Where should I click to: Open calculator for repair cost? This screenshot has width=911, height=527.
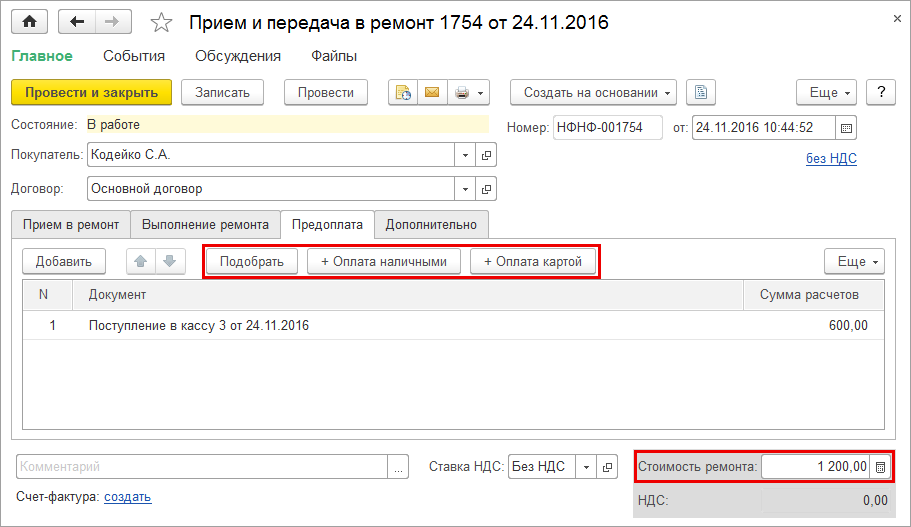coord(880,467)
